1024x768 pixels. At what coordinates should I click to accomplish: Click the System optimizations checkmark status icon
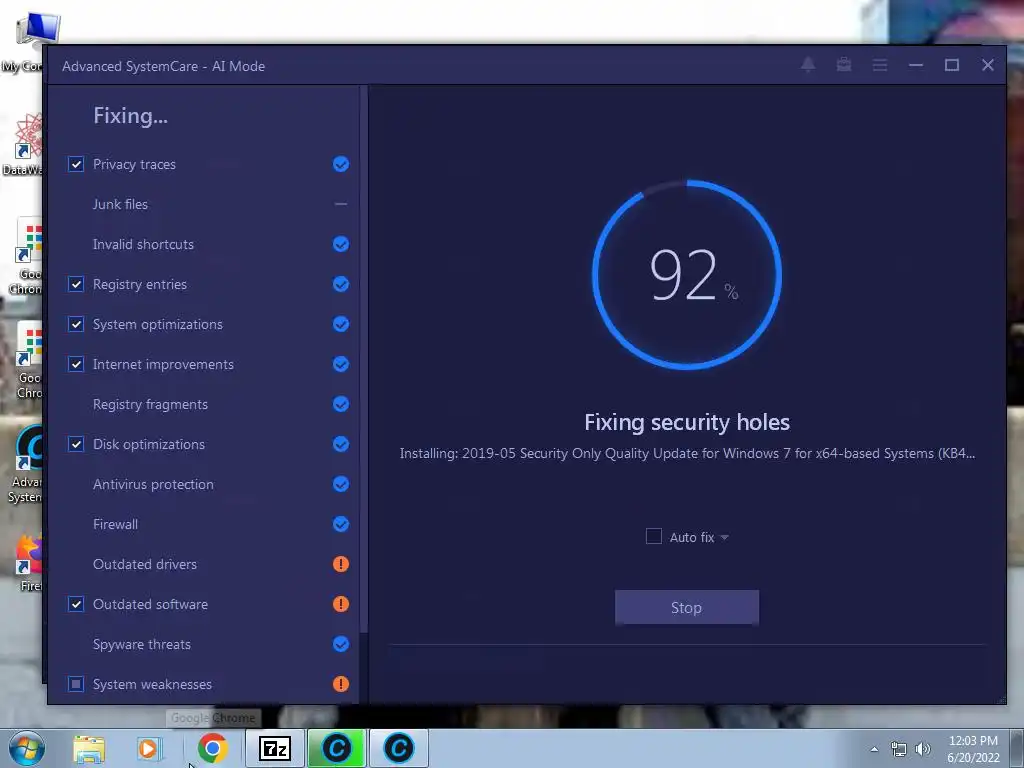tap(341, 324)
